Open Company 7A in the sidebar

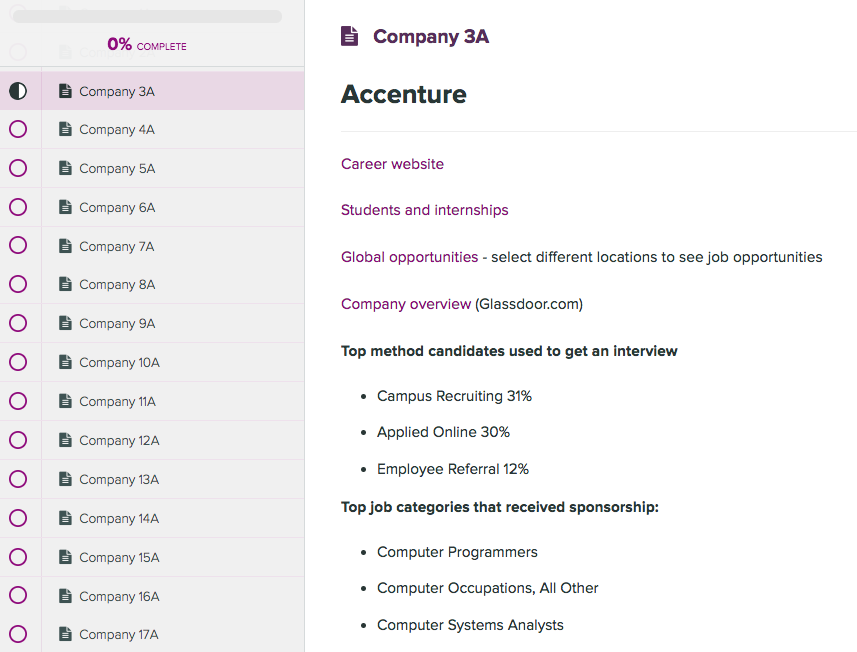coord(173,246)
